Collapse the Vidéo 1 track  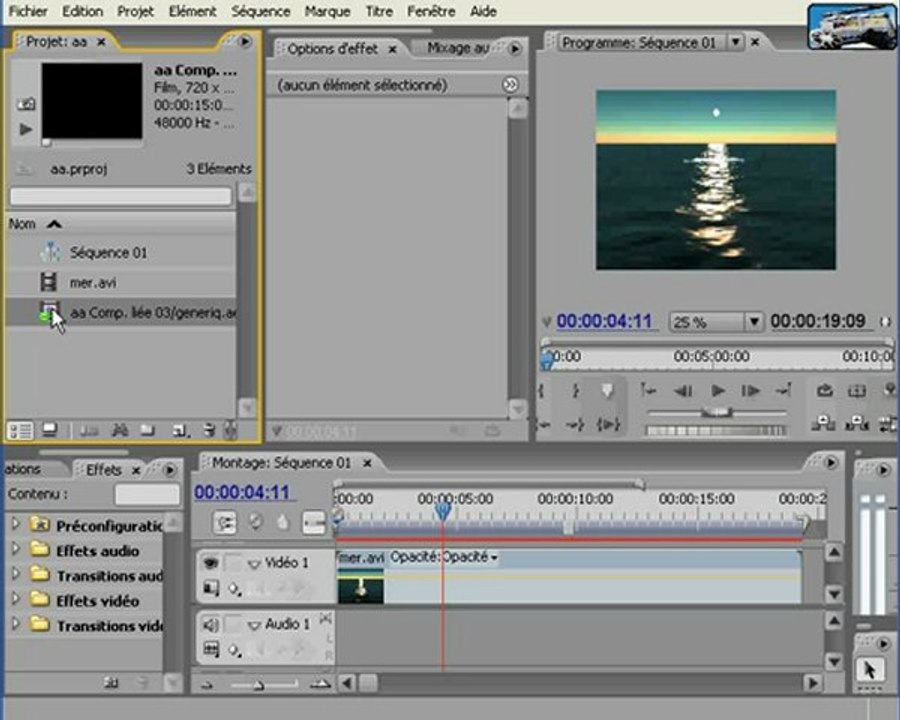[x=254, y=564]
